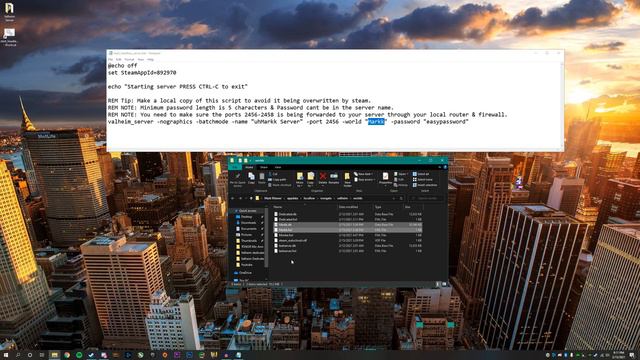Expand Quick access in the navigation pane
This screenshot has height=360, width=640.
[x=247, y=211]
